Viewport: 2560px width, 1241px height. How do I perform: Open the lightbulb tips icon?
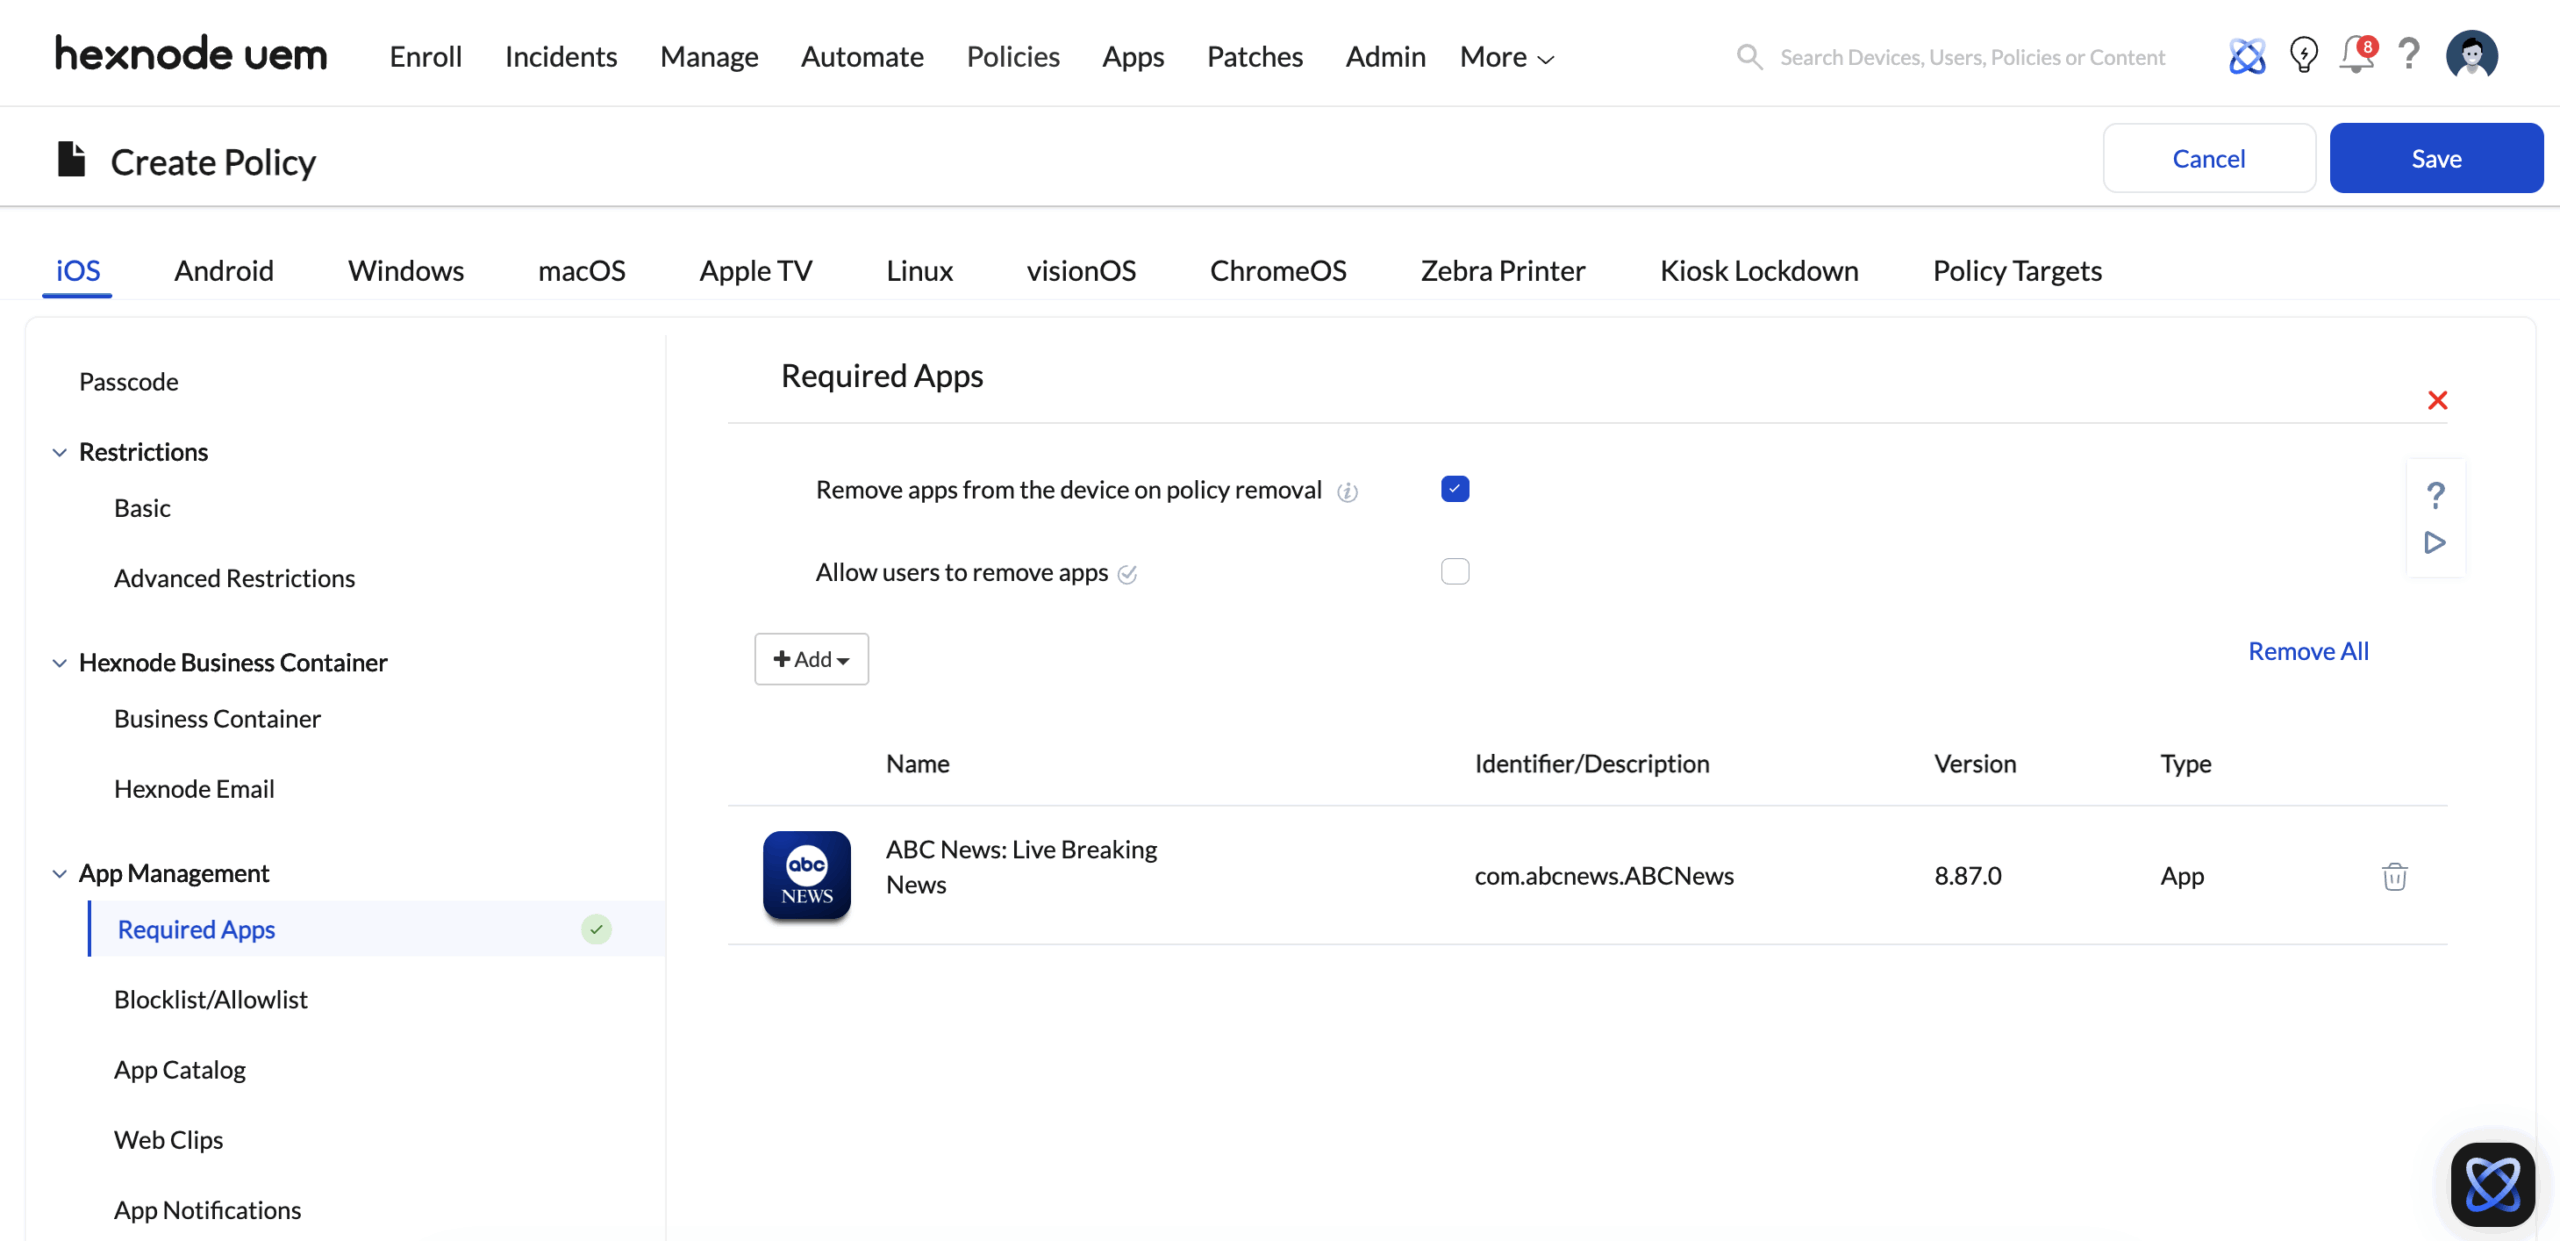2303,55
